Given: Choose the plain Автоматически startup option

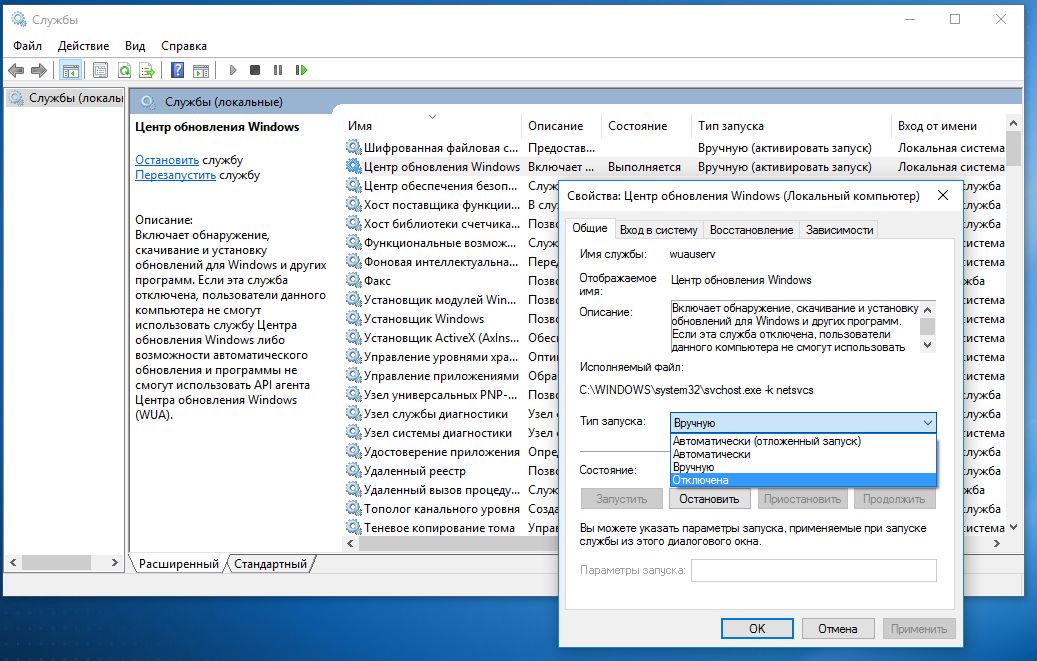Looking at the screenshot, I should [804, 454].
